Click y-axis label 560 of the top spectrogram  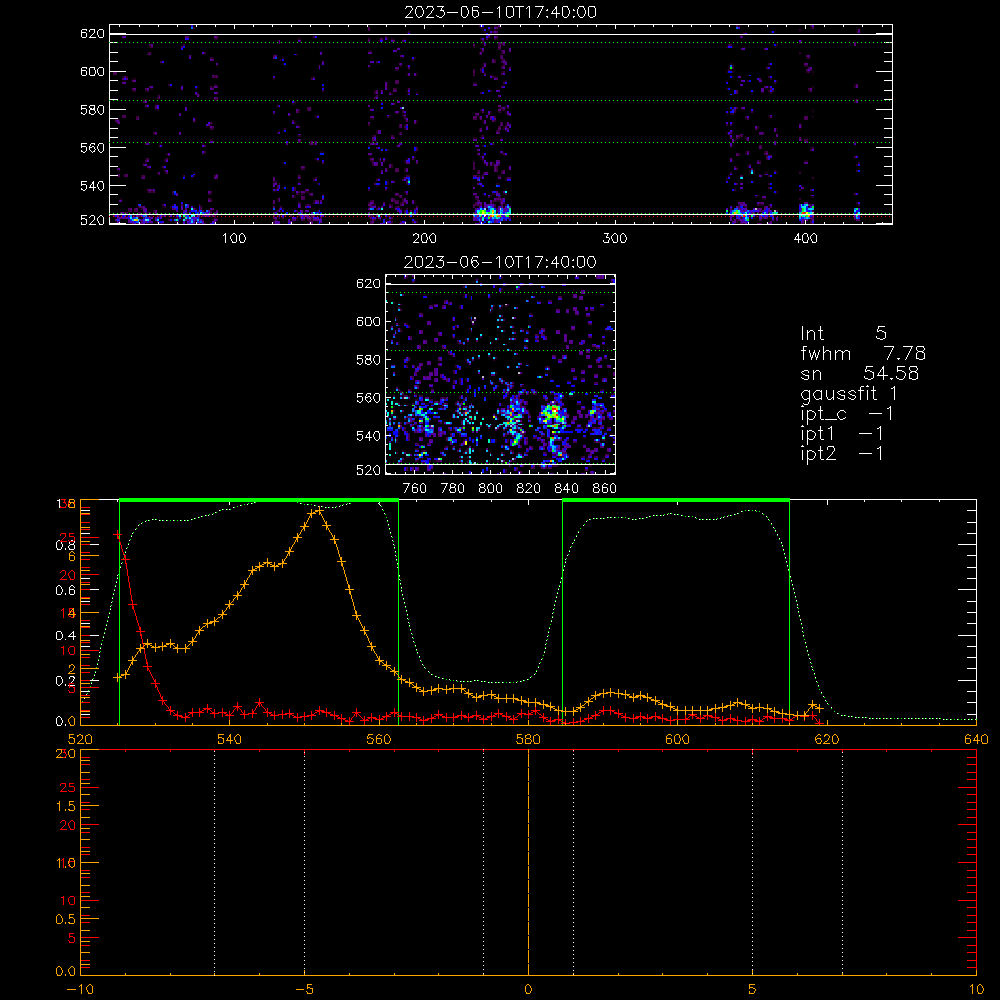[92, 147]
